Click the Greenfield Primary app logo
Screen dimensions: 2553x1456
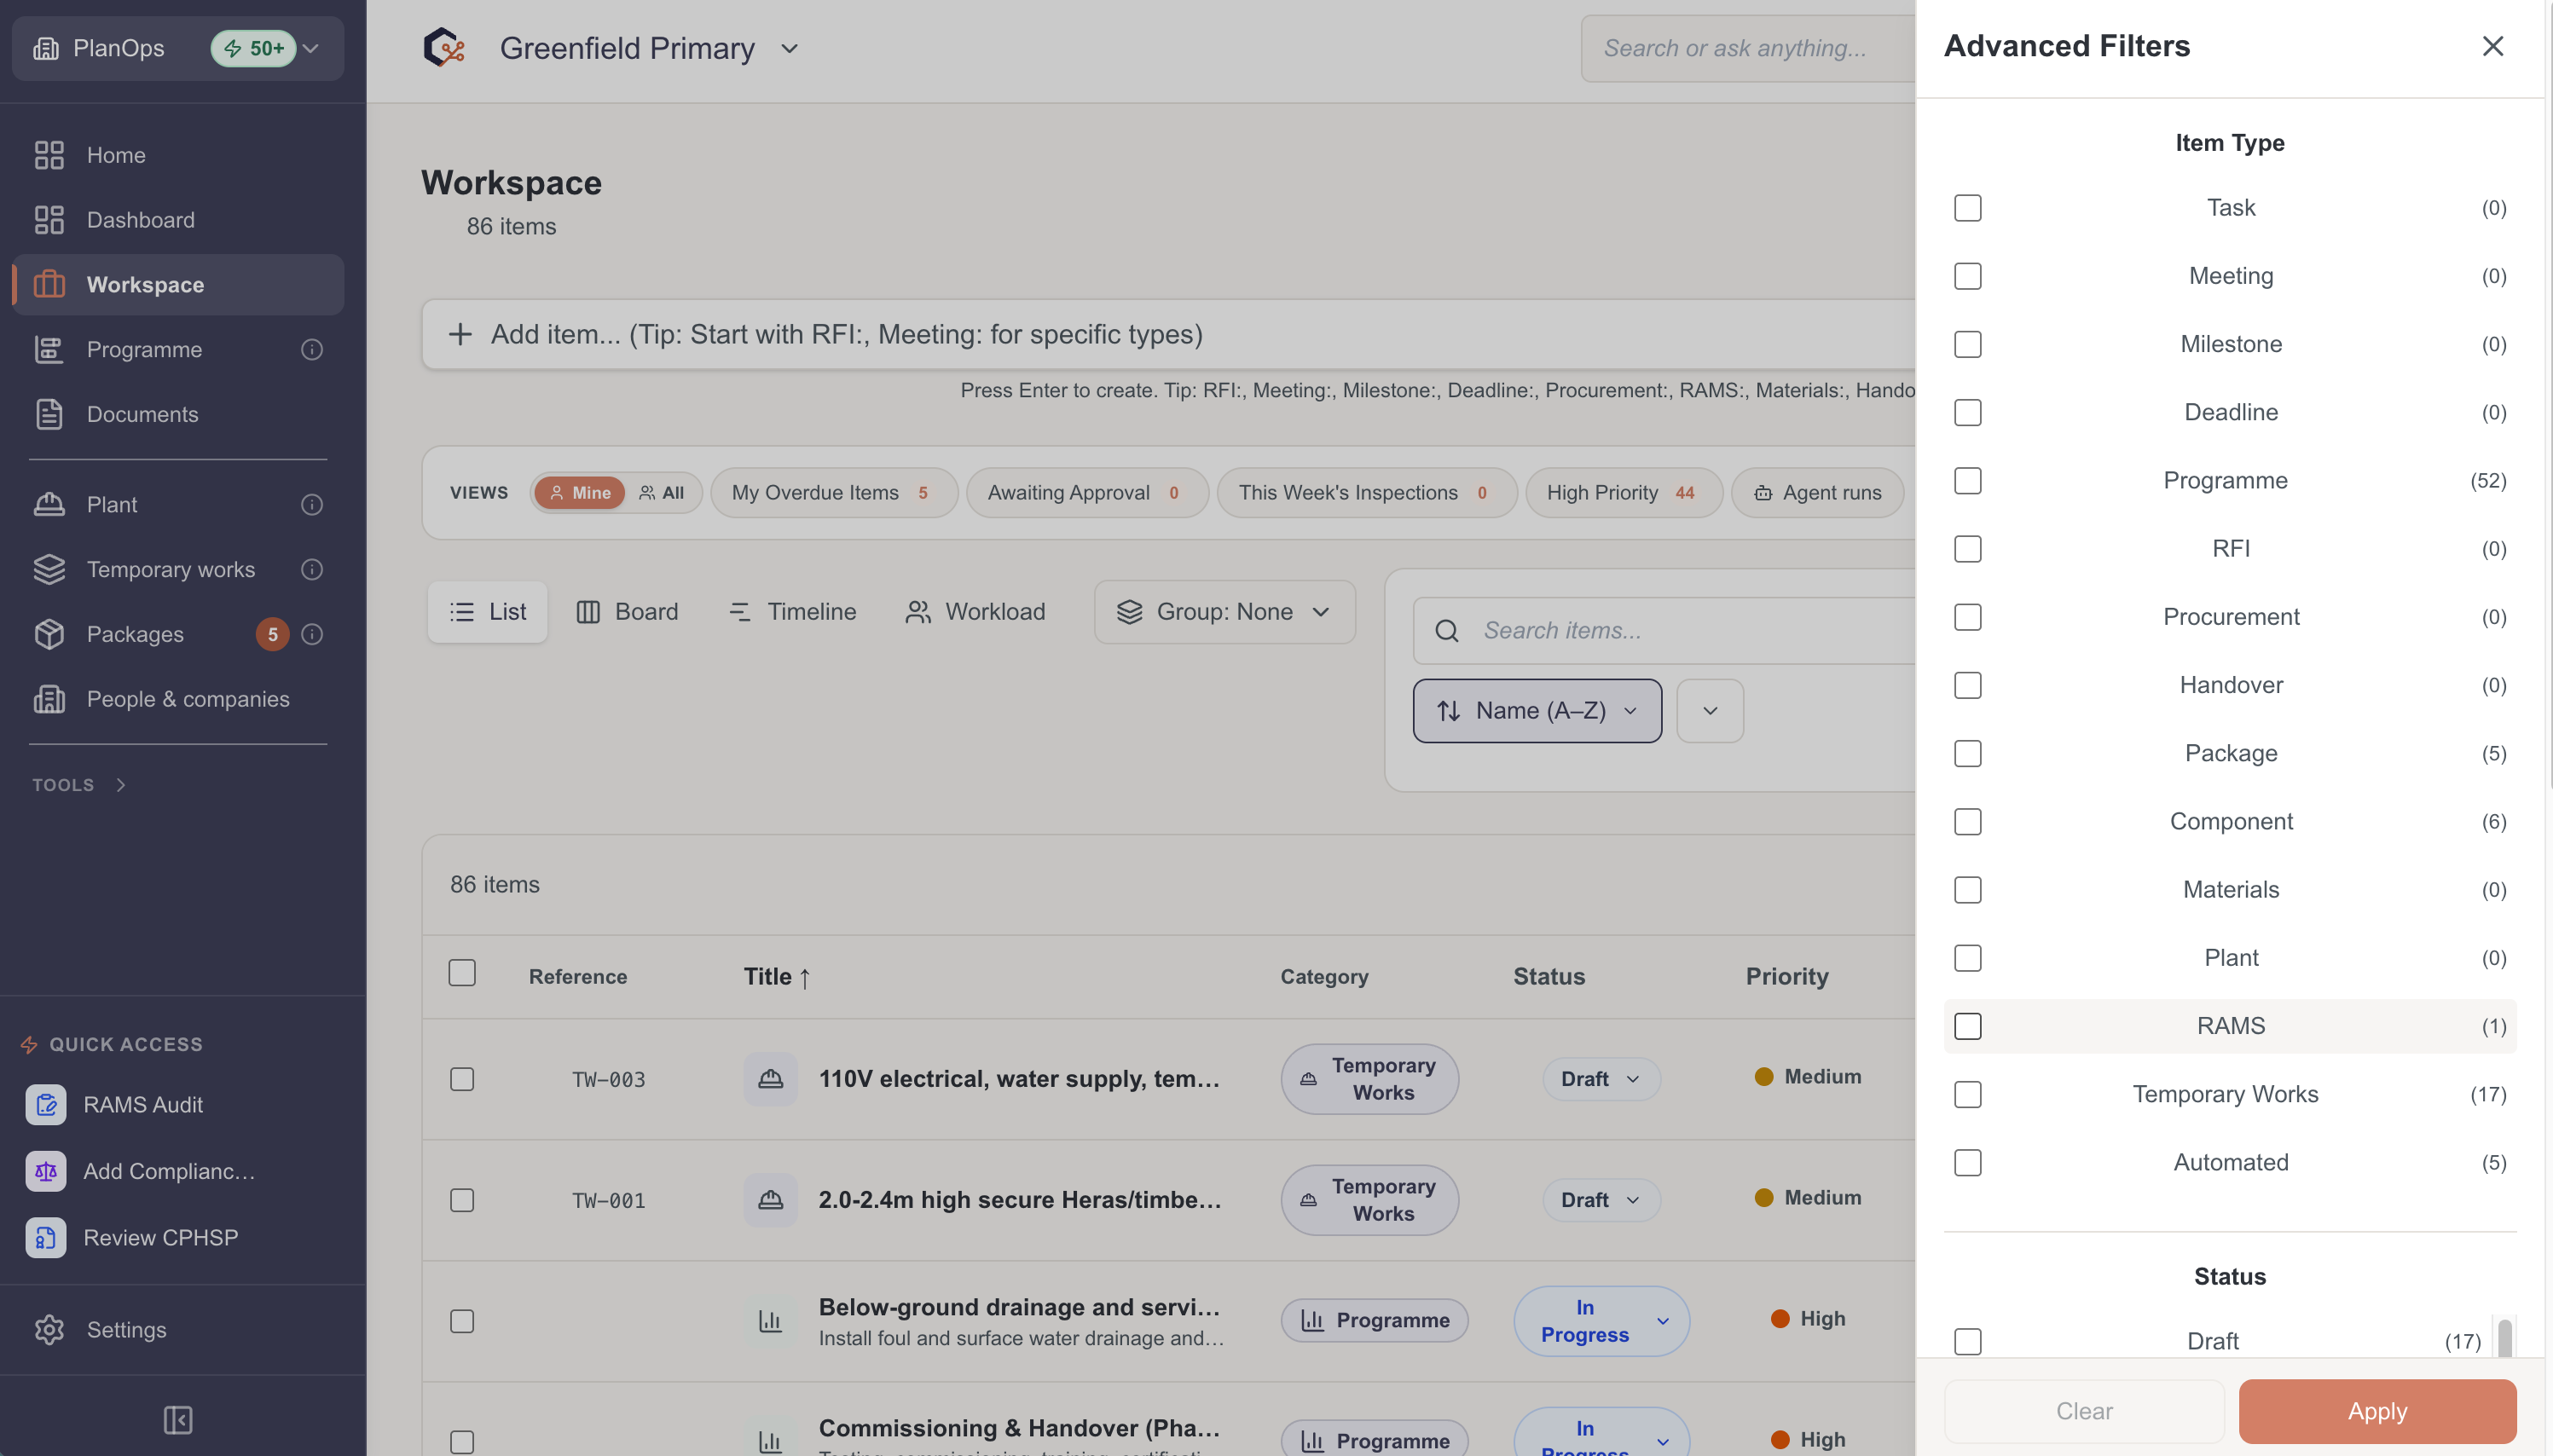point(444,48)
